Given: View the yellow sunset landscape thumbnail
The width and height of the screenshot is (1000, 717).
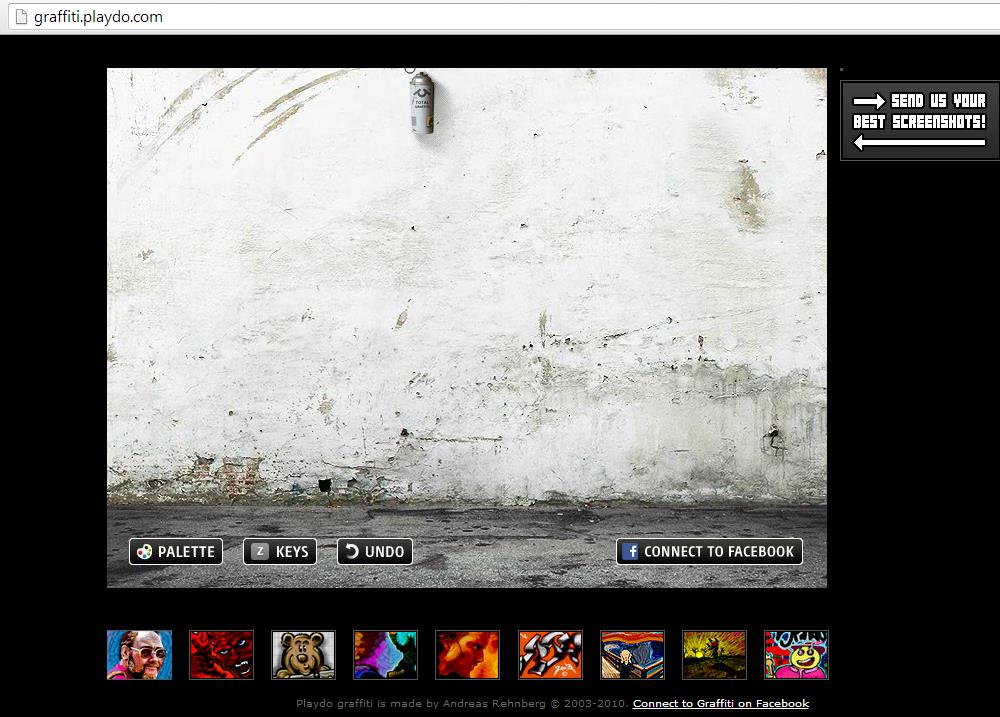Looking at the screenshot, I should pos(714,655).
